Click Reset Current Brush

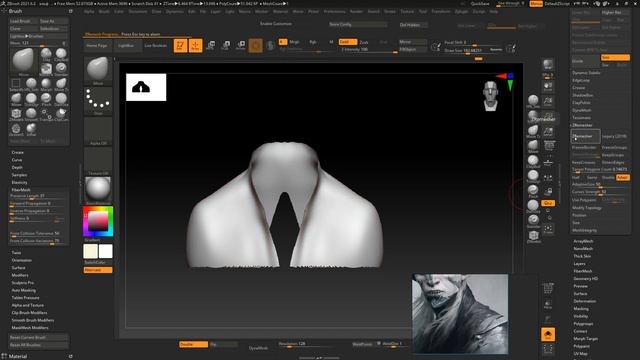click(39, 338)
